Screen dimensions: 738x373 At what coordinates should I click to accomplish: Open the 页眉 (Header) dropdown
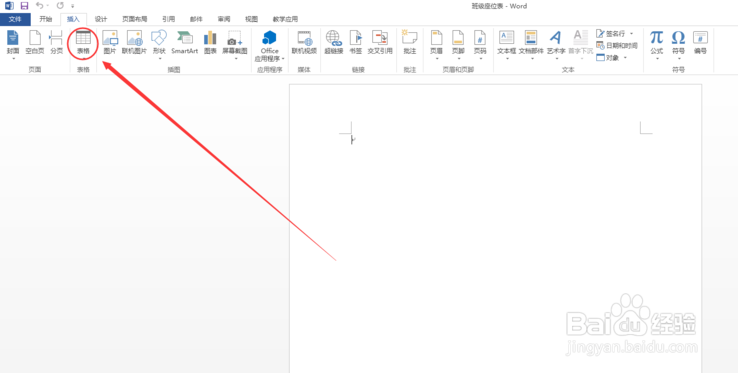(437, 45)
